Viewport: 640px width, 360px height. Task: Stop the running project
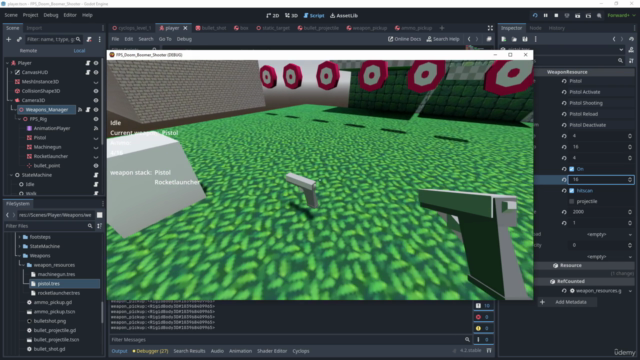point(556,16)
